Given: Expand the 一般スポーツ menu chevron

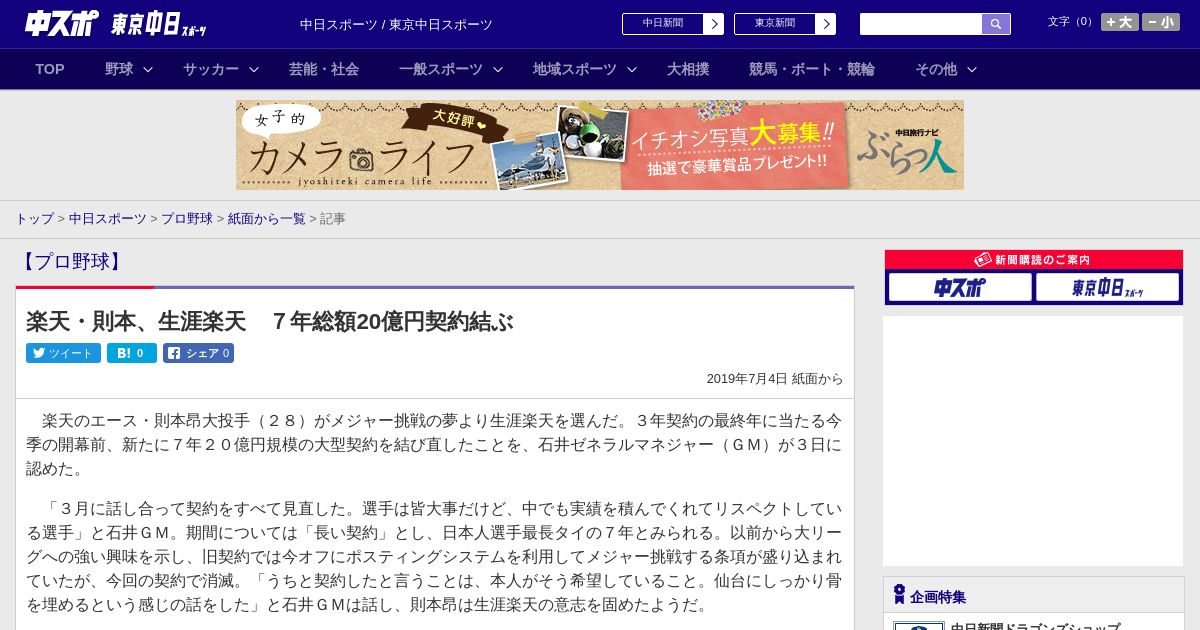Looking at the screenshot, I should point(498,69).
